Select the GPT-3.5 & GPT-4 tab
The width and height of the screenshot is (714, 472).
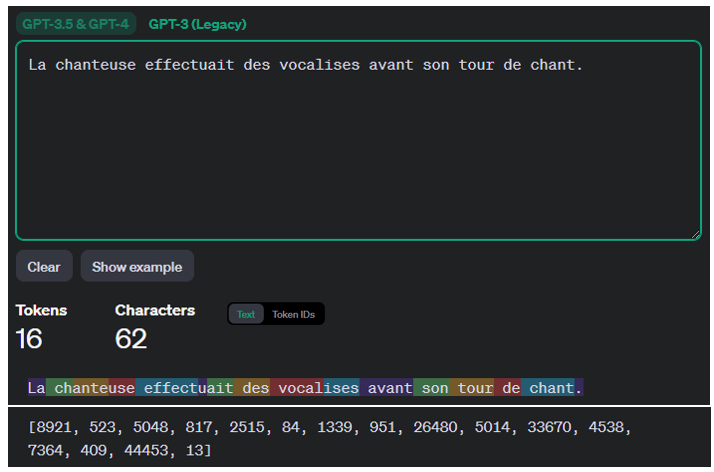click(76, 24)
